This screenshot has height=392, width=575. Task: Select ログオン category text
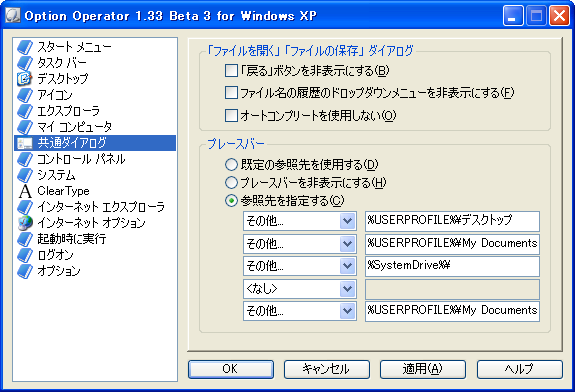55,255
